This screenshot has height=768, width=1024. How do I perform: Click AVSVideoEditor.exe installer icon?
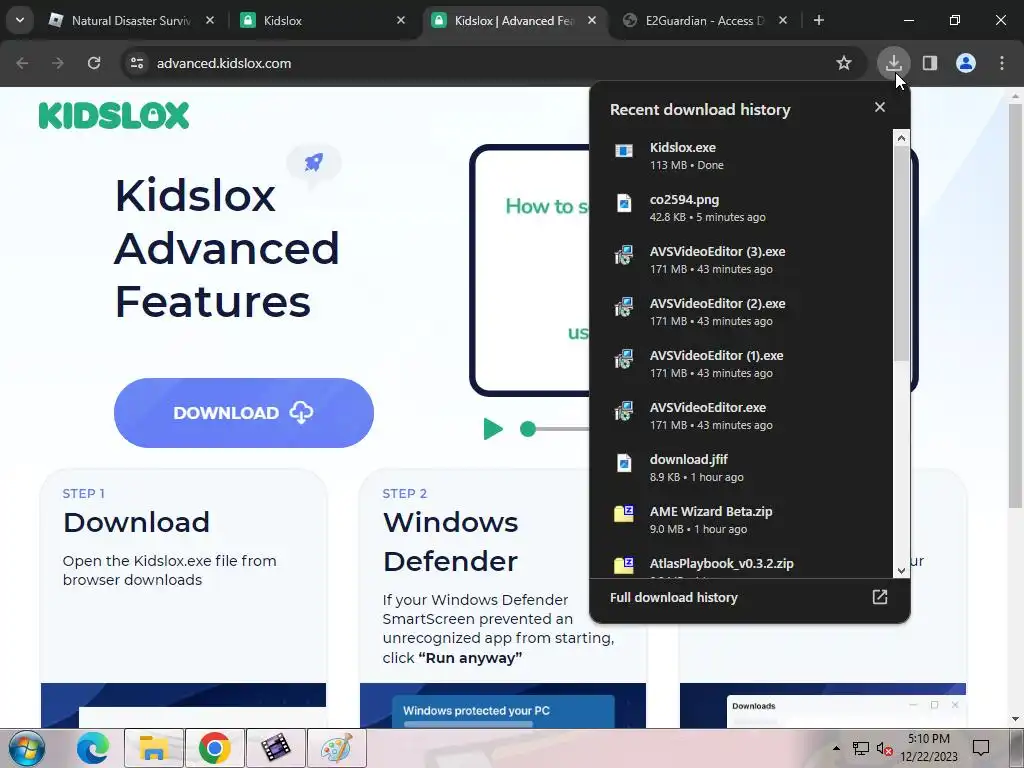click(624, 411)
